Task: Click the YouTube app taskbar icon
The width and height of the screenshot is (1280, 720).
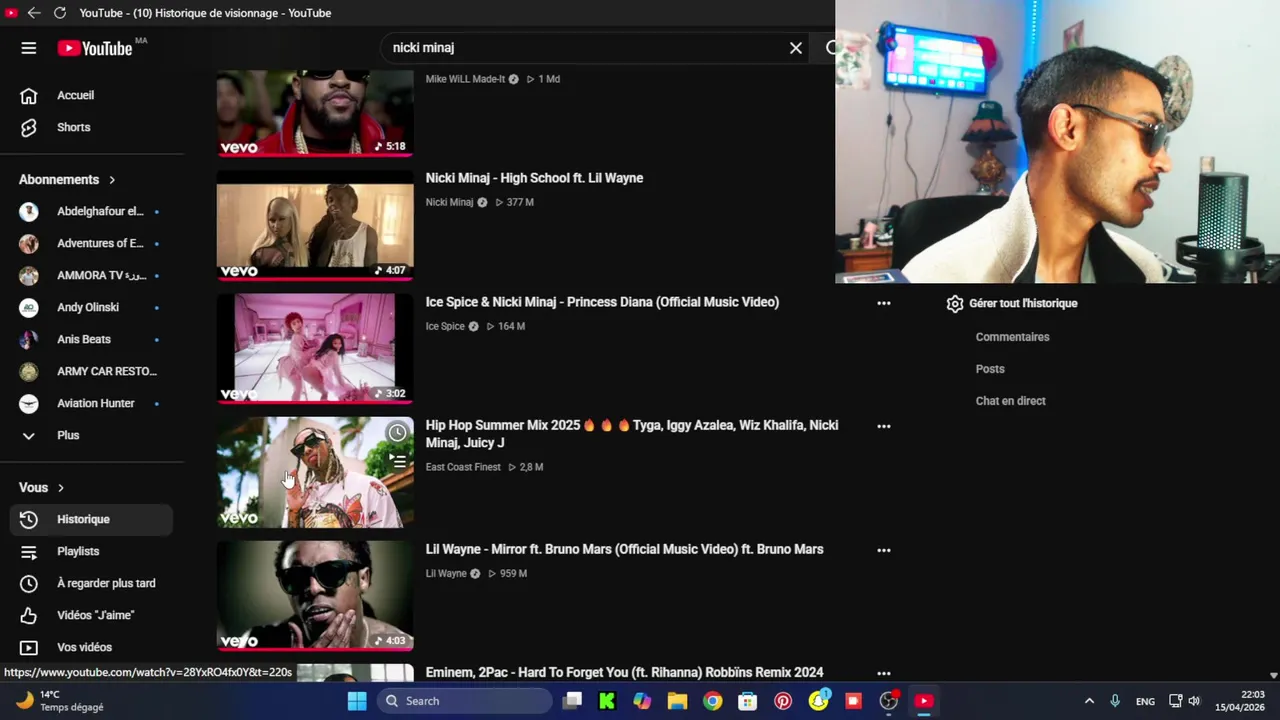Action: click(924, 701)
